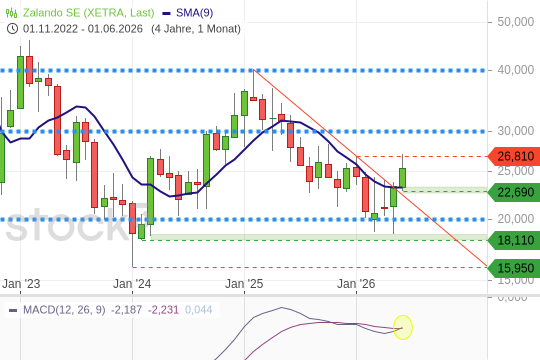Click the red 26,810 price tag
Viewport: 540px width, 360px height.
pyautogui.click(x=513, y=156)
